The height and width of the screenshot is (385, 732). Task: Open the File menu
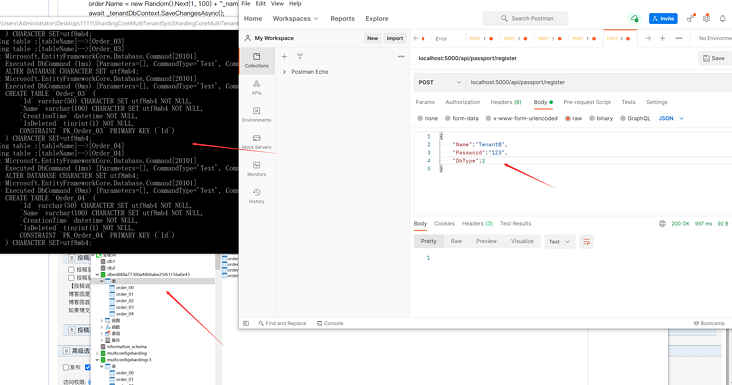[246, 4]
